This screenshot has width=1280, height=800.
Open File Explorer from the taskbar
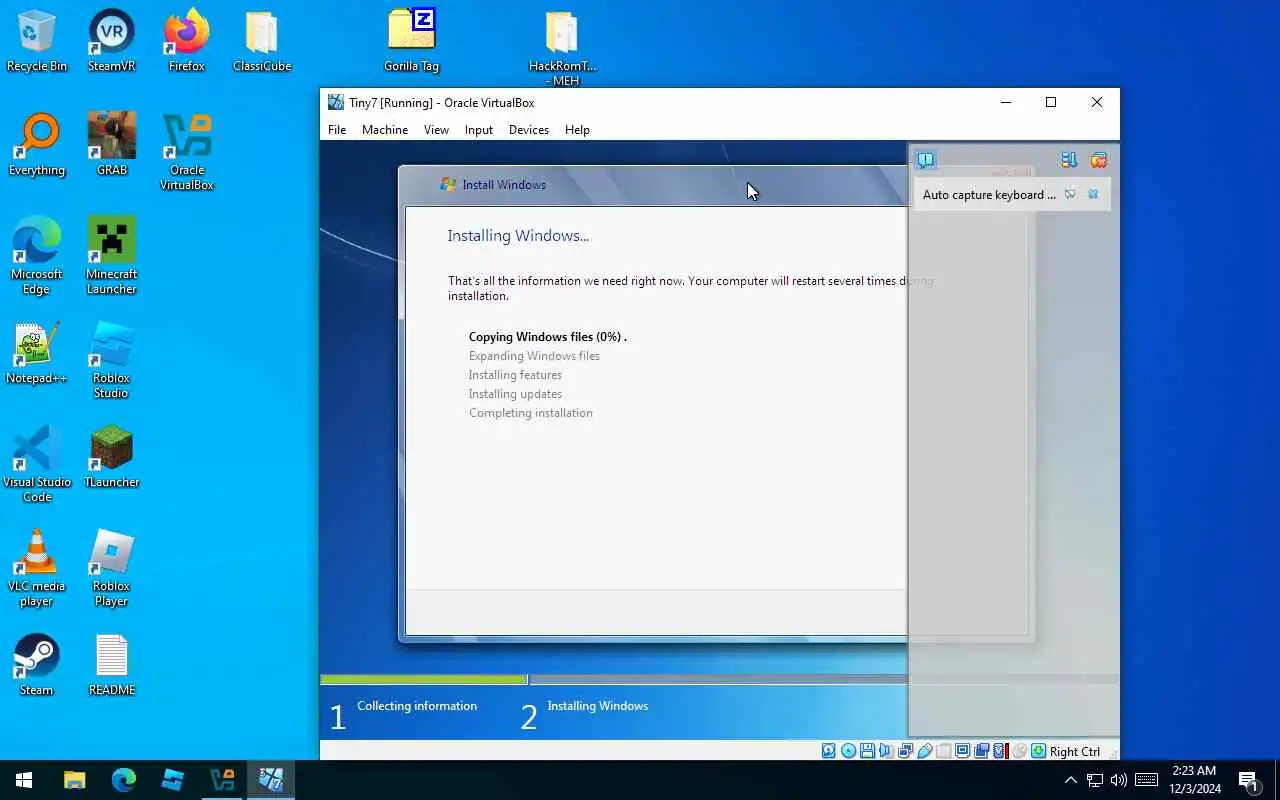75,780
